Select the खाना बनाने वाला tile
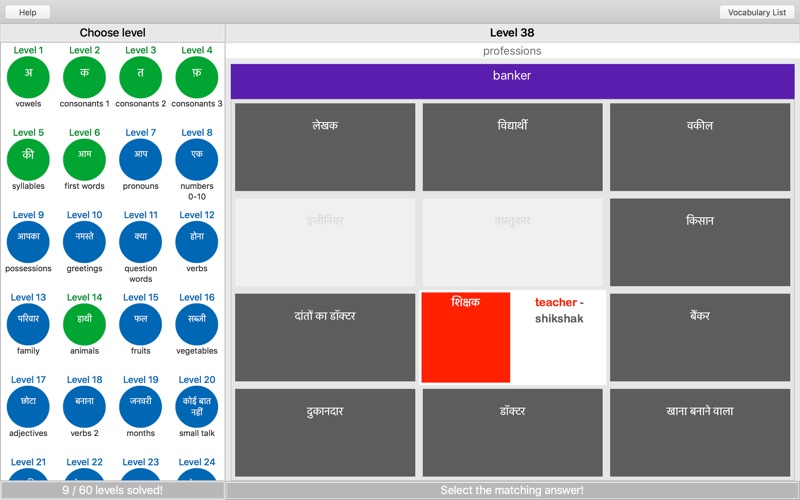This screenshot has width=800, height=500. [x=700, y=433]
